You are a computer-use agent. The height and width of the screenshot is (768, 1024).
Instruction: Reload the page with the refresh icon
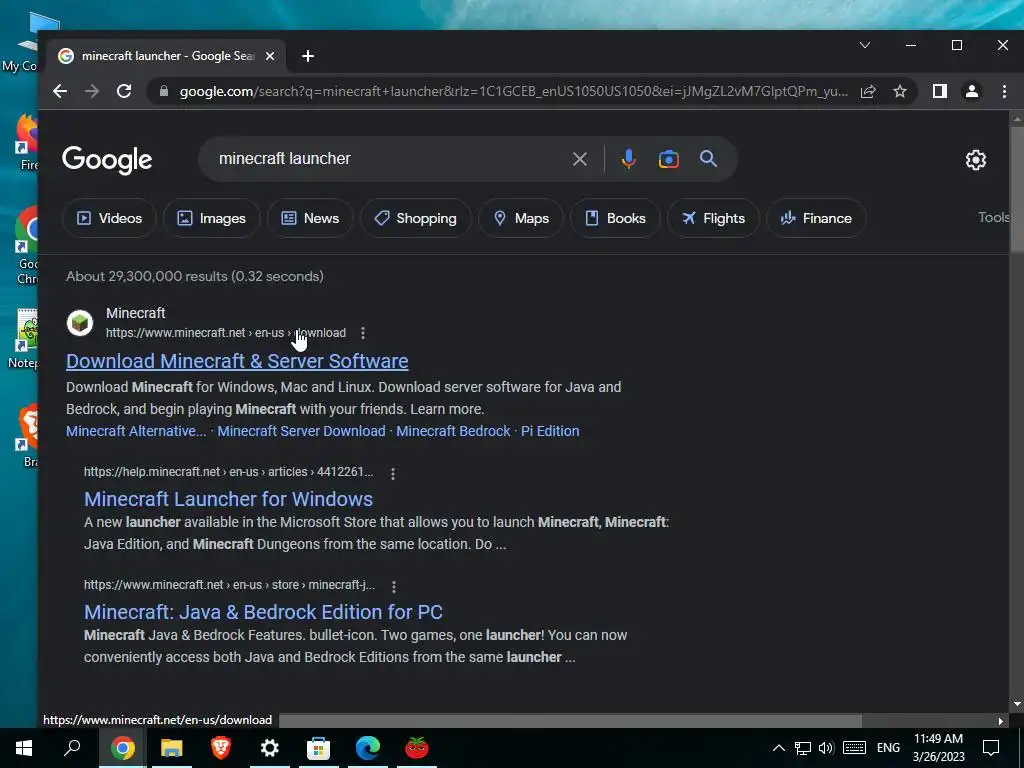click(124, 91)
